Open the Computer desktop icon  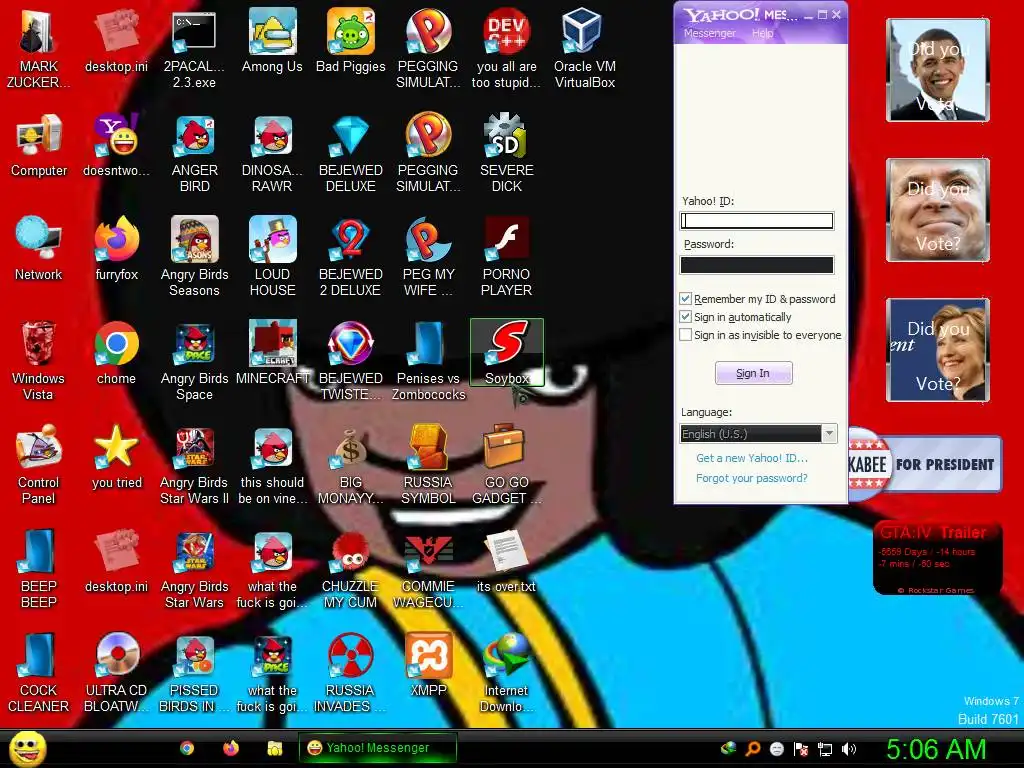pos(39,145)
